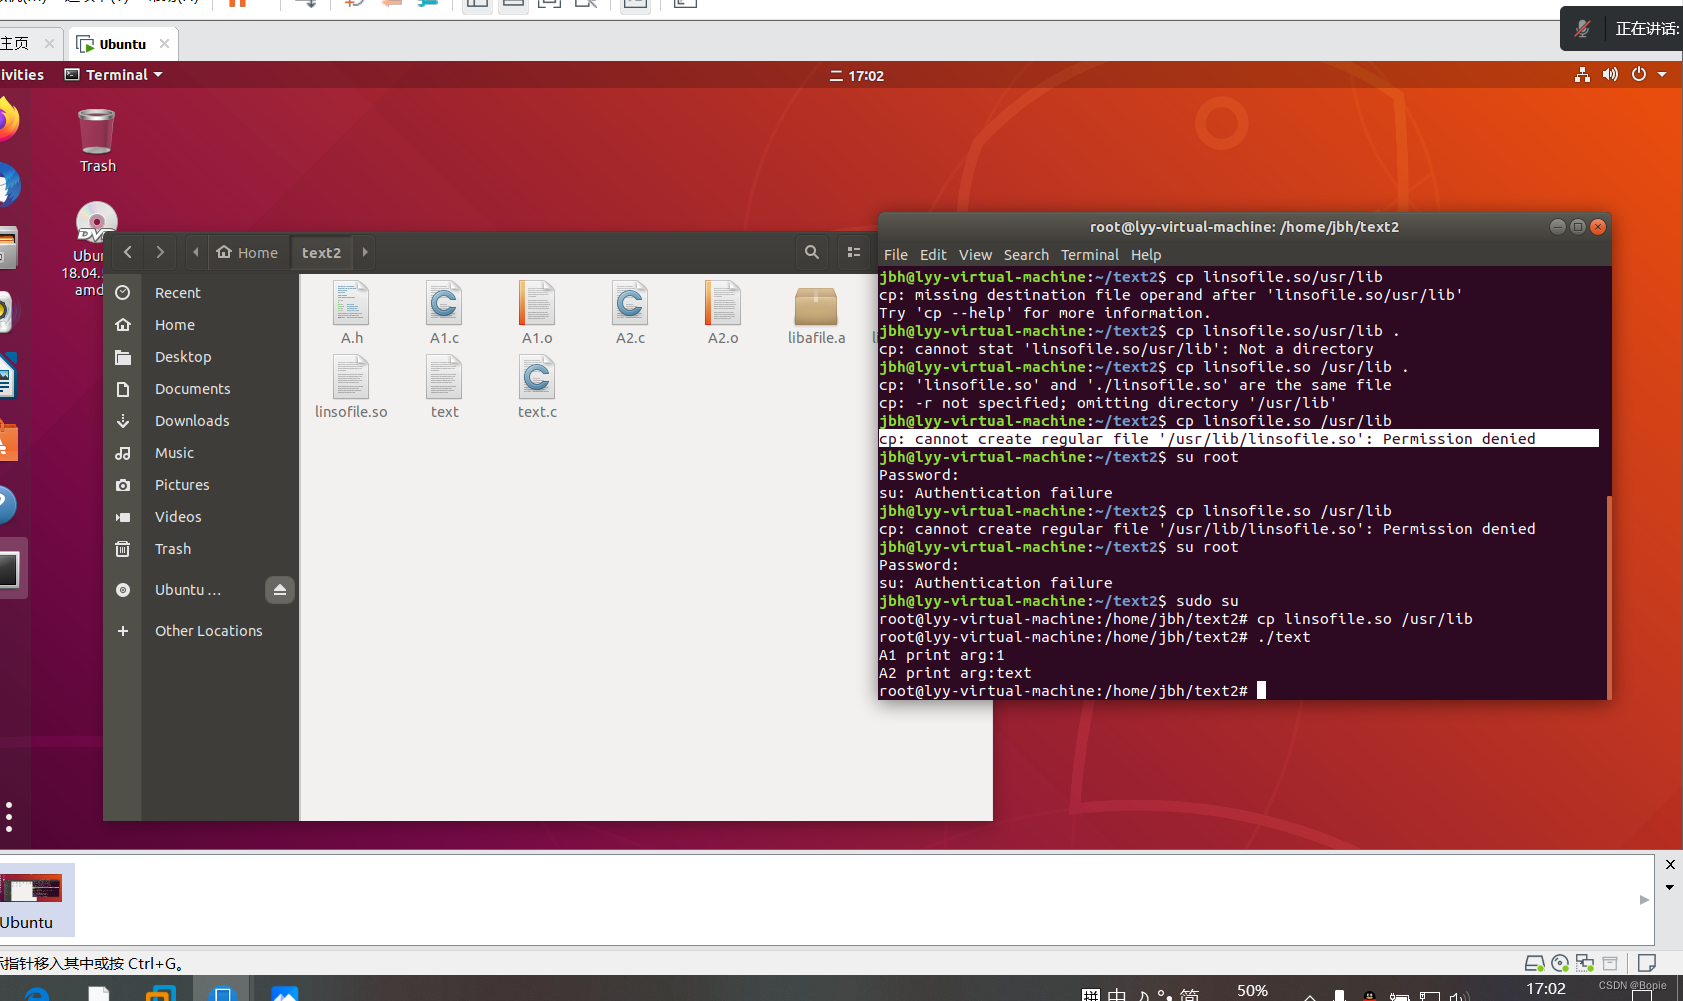This screenshot has height=1001, width=1683.
Task: Open the volume indicator in top bar
Action: point(1610,75)
